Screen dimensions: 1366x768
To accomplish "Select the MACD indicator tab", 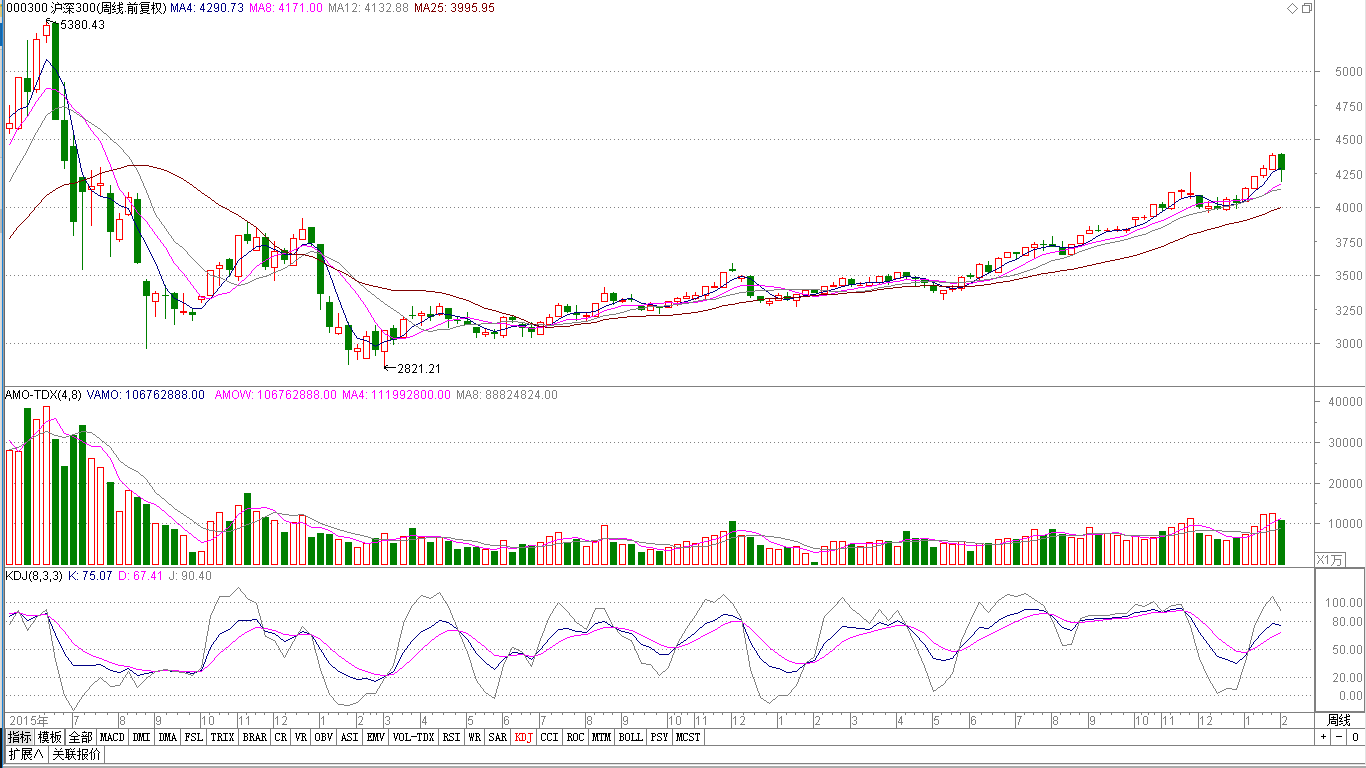I will [x=112, y=737].
